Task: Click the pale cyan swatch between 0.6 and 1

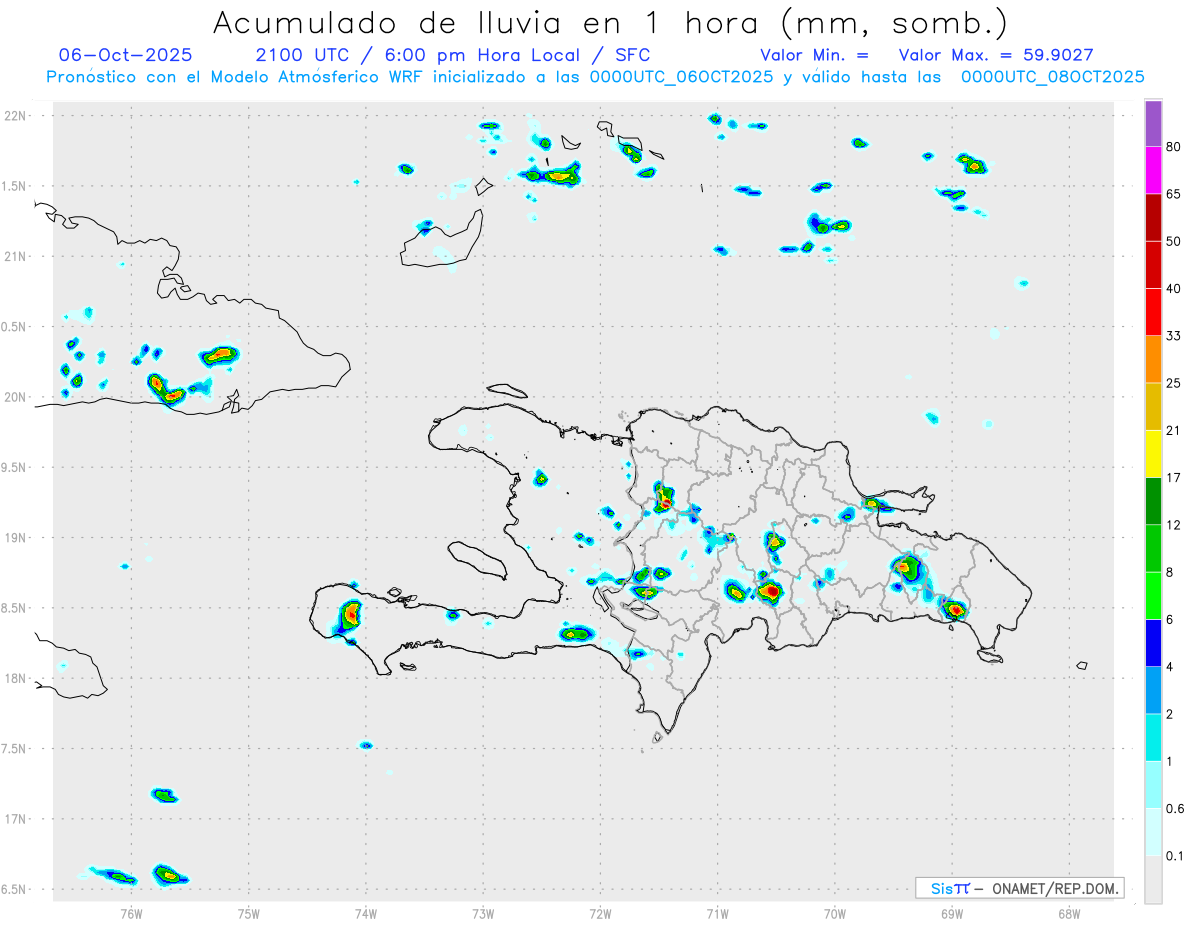Action: tap(1153, 784)
